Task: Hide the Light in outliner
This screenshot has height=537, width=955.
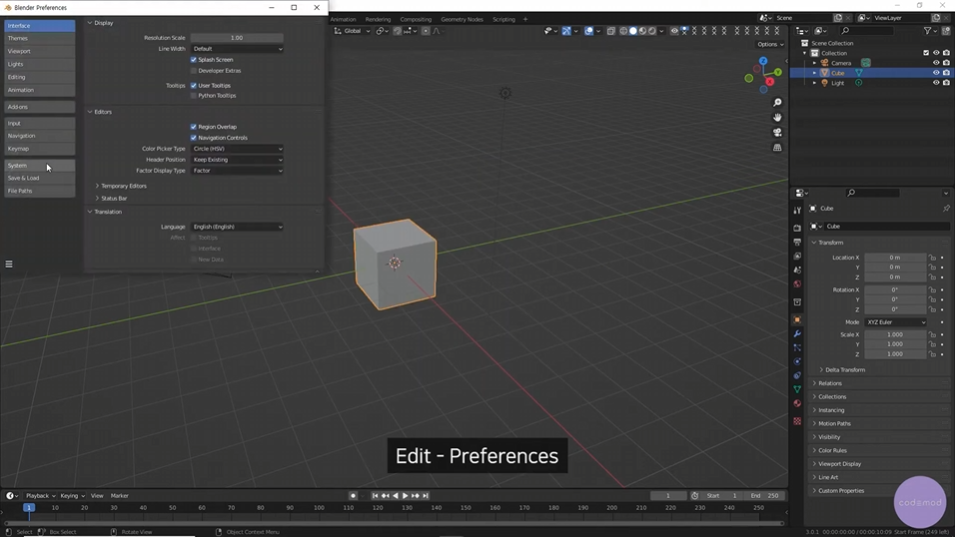Action: point(936,83)
